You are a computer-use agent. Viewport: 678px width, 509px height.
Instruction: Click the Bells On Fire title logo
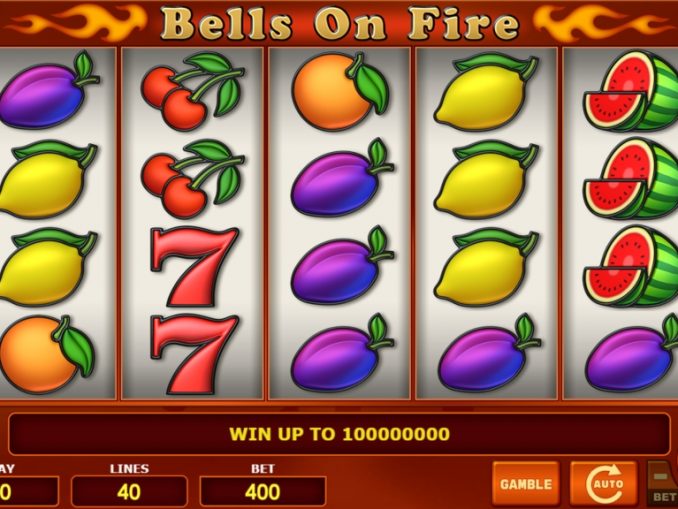[x=339, y=23]
